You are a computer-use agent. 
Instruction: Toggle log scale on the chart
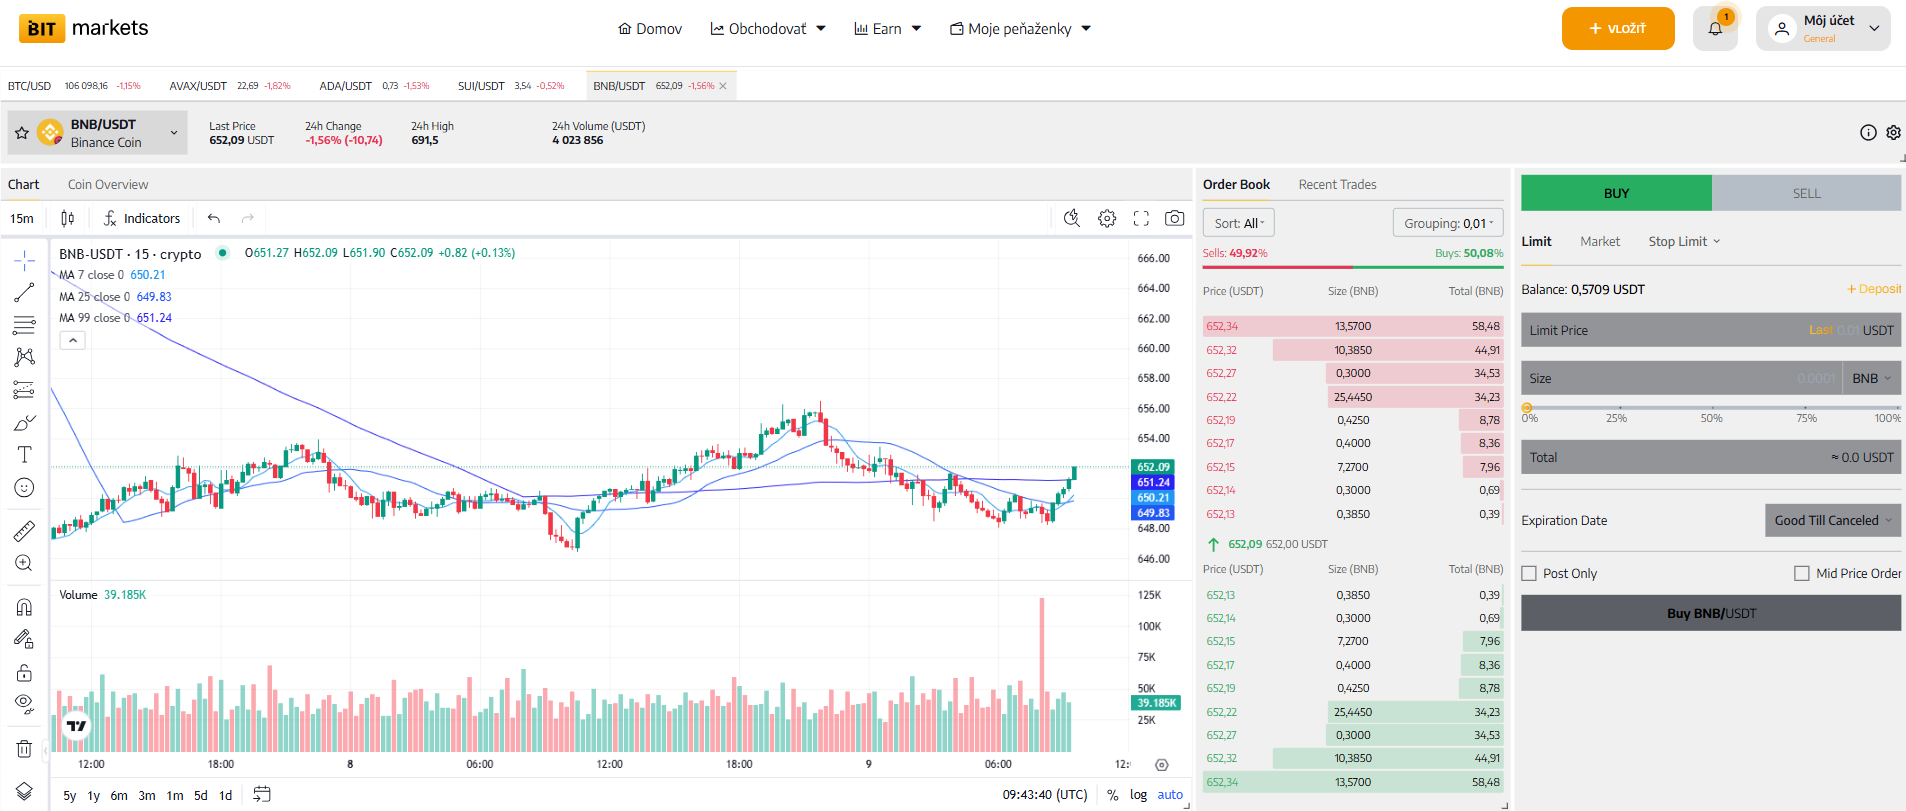pyautogui.click(x=1138, y=795)
